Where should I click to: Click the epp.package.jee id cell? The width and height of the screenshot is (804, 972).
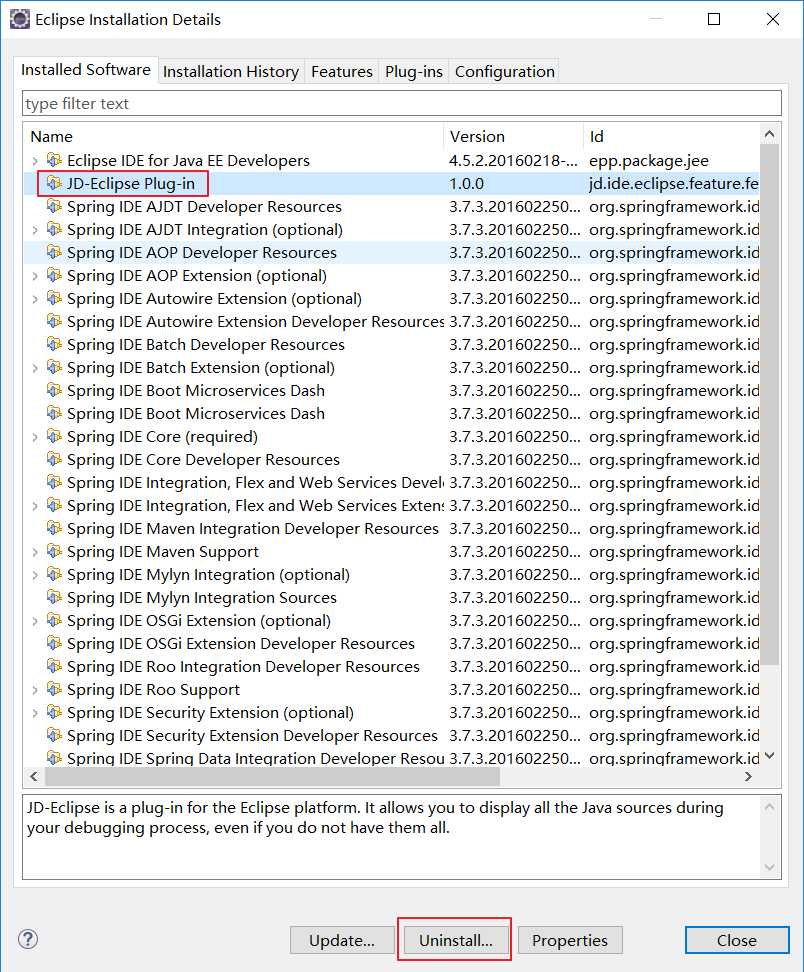pyautogui.click(x=648, y=161)
